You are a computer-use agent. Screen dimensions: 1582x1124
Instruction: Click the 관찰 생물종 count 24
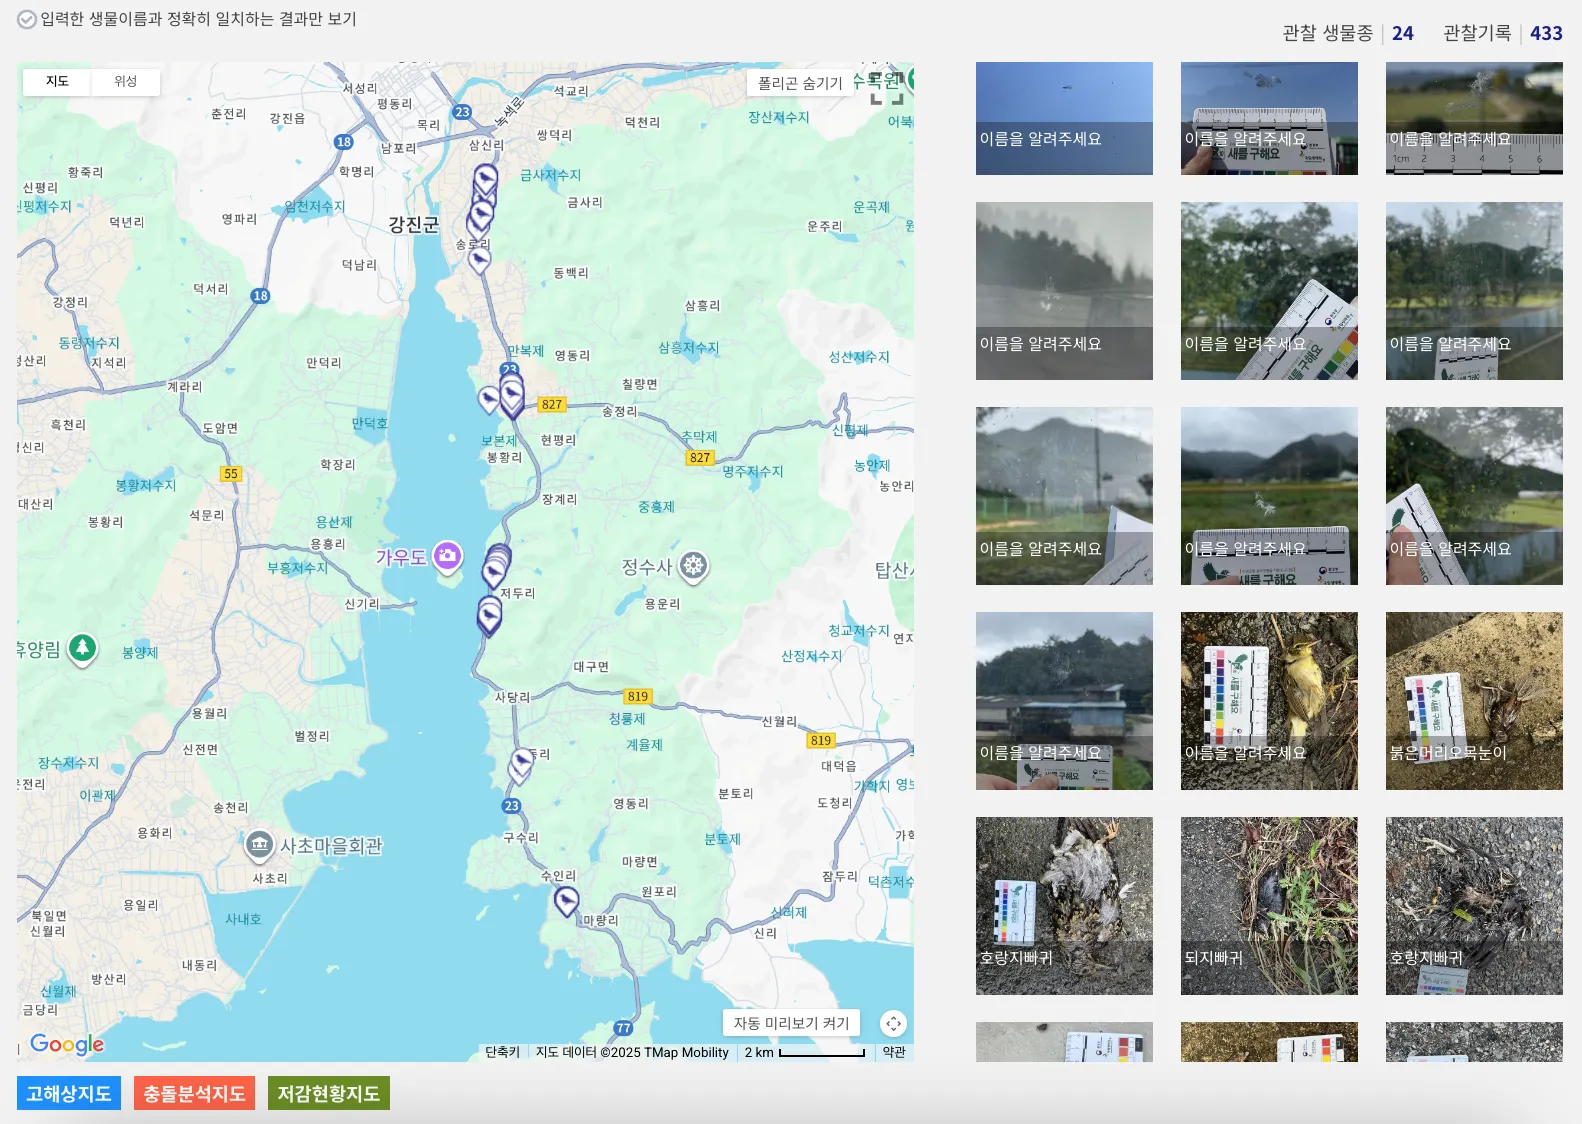coord(1403,33)
